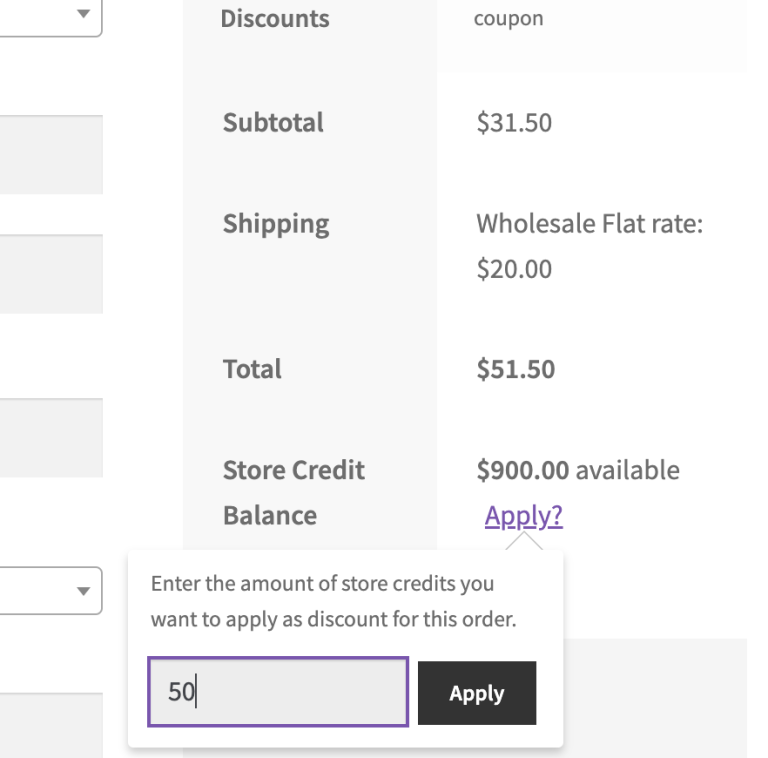Viewport: 768px width, 758px height.
Task: Click the dark Apply button
Action: point(477,693)
